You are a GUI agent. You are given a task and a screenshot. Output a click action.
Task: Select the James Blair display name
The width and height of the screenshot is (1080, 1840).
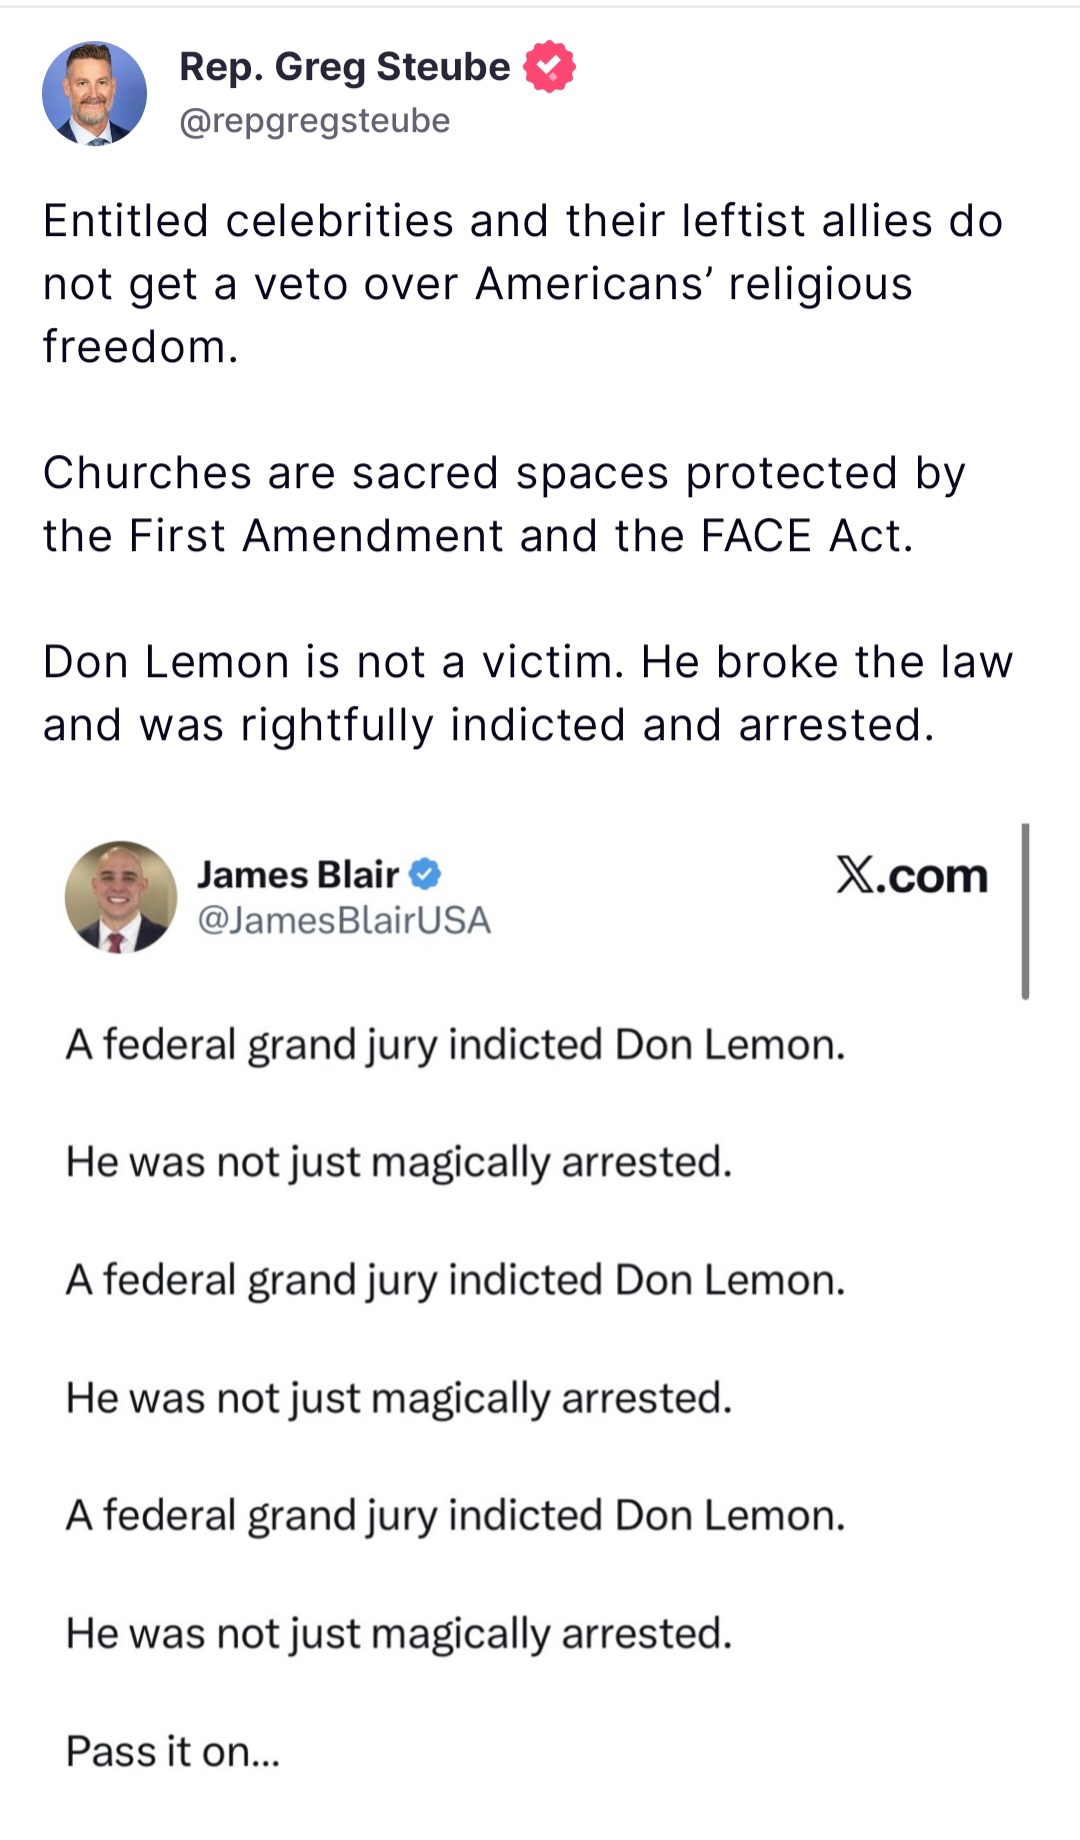297,874
